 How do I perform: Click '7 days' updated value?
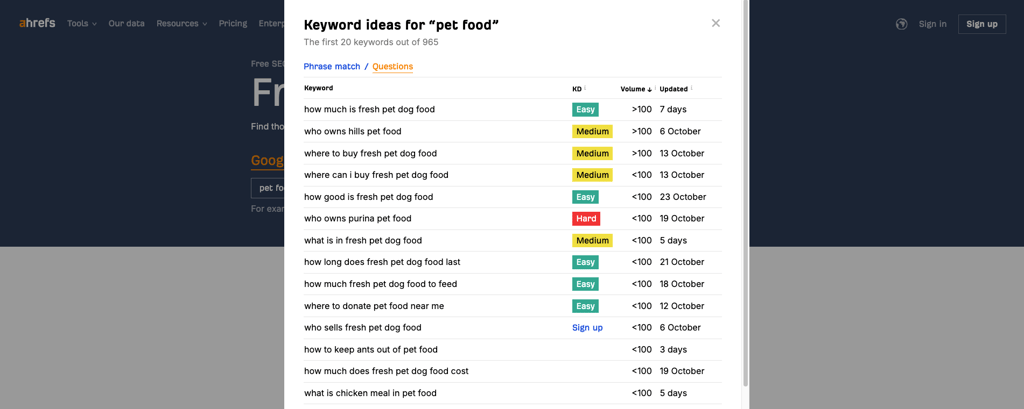[673, 110]
